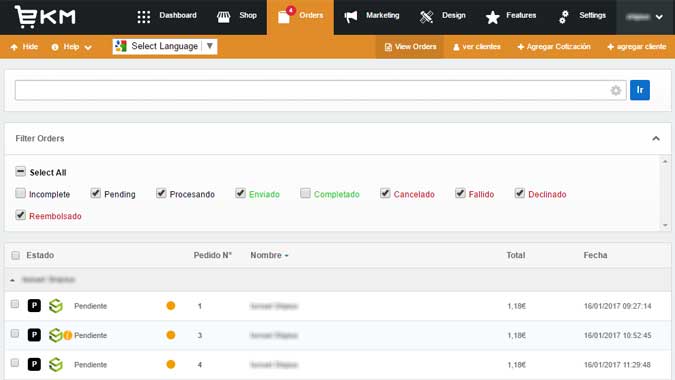Open the Dashboard grid icon
675x380 pixels.
point(143,17)
